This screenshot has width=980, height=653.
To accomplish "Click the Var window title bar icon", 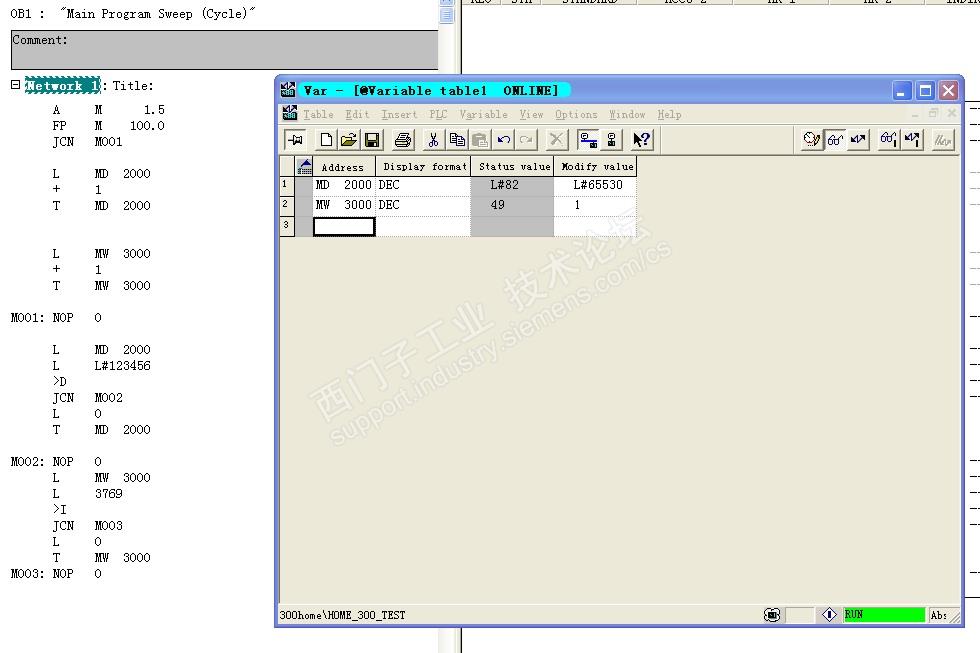I will 288,89.
